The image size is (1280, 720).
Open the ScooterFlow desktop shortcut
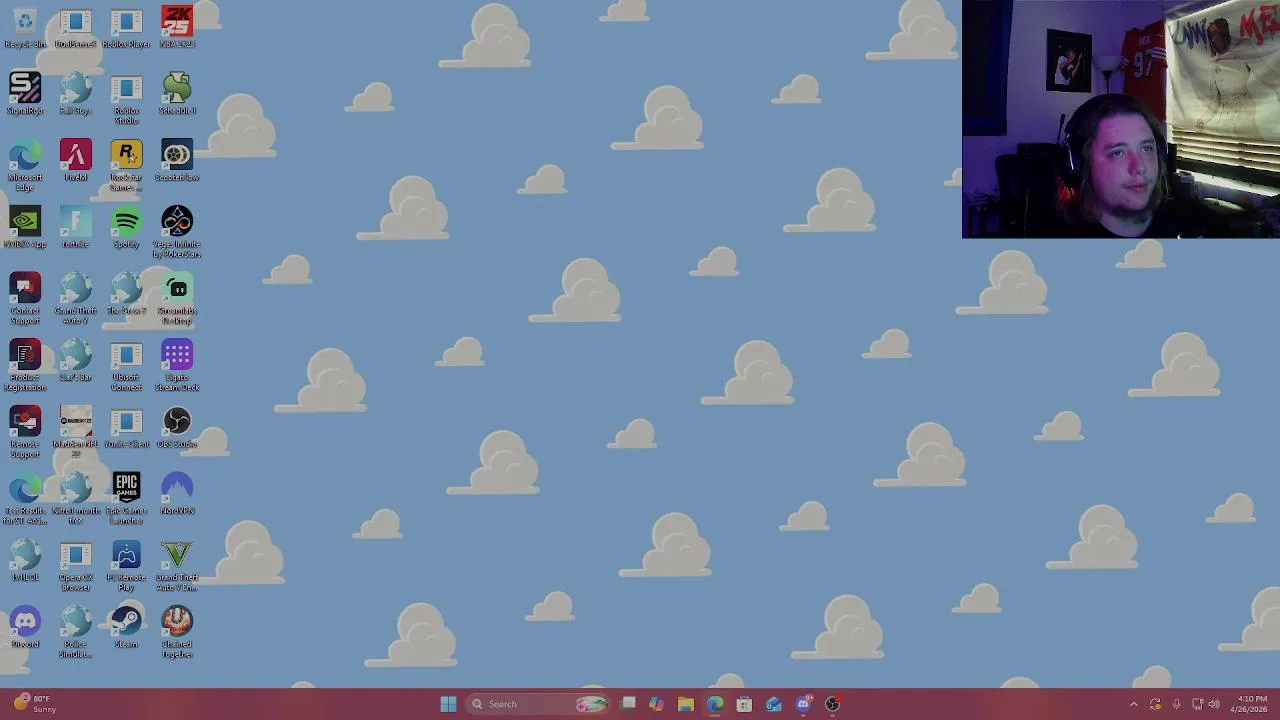pos(177,161)
